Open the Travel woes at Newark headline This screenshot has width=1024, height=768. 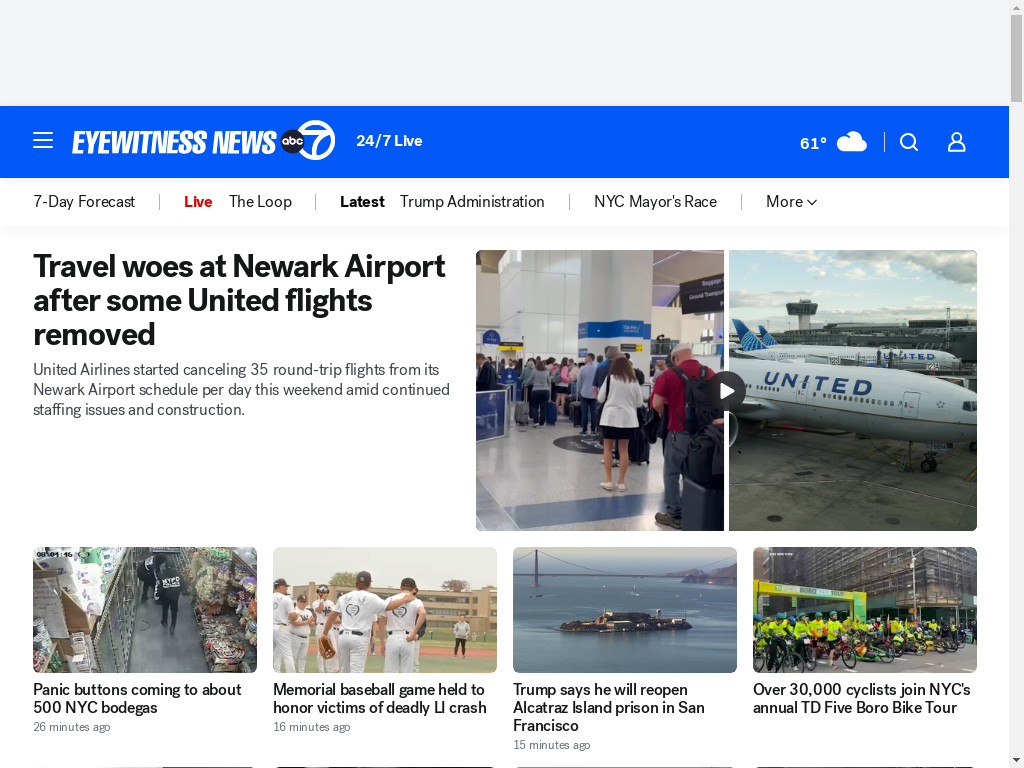pos(240,300)
